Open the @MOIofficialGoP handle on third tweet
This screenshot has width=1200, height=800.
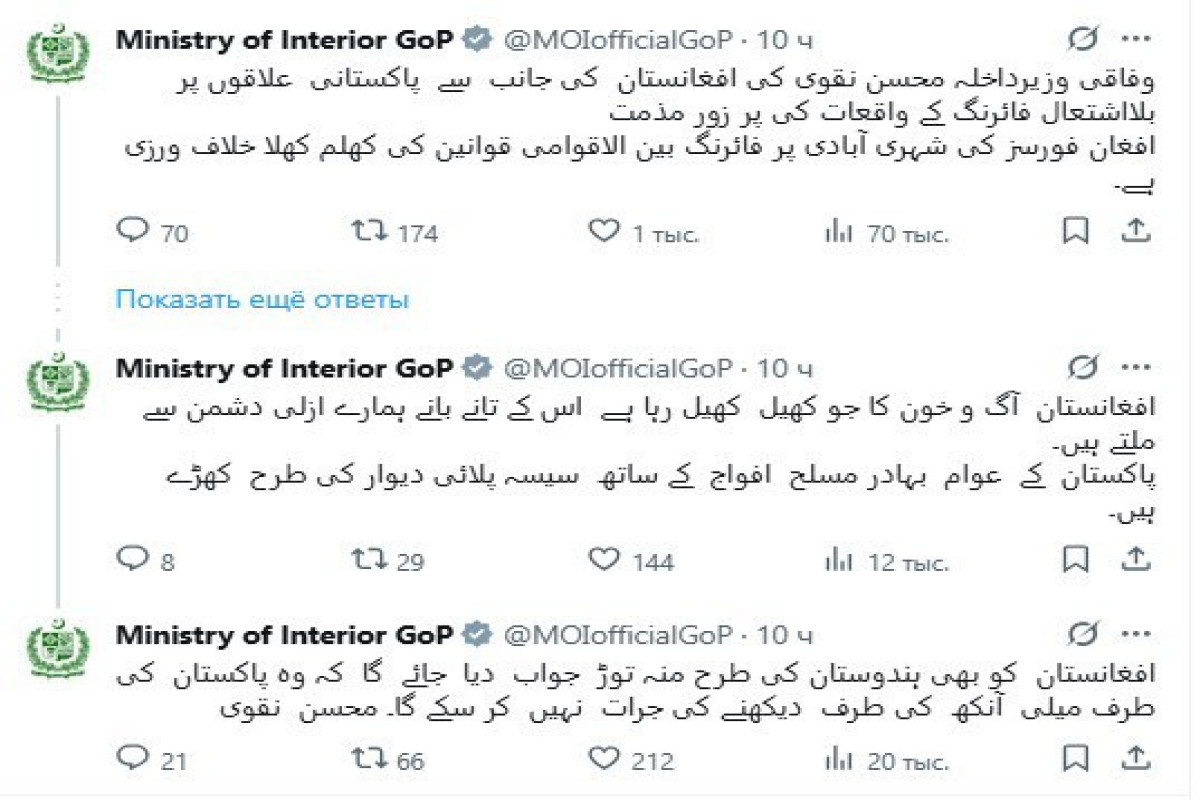(616, 634)
